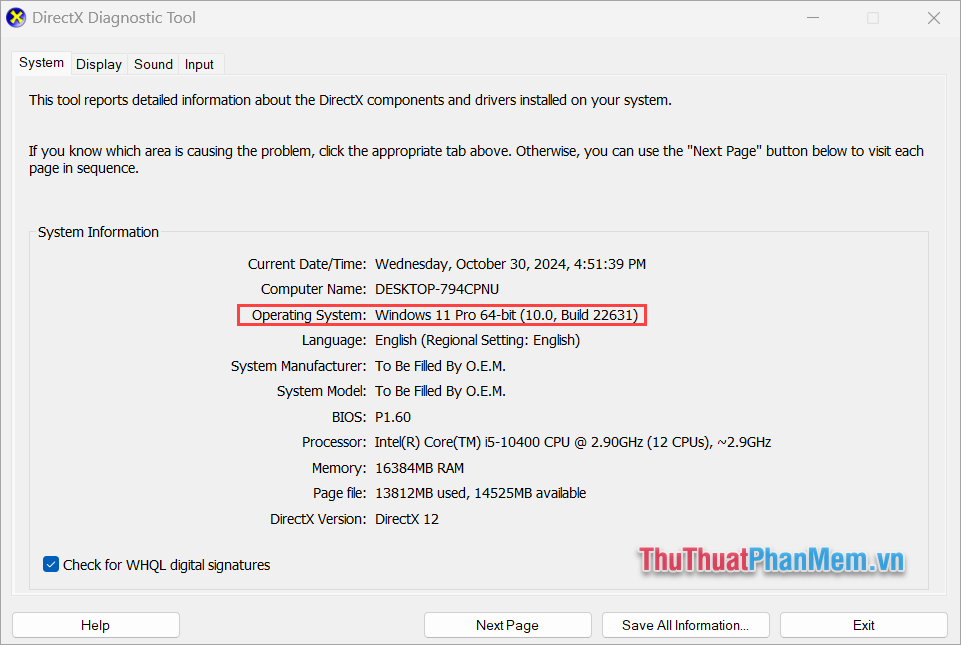Click the Memory 16384MB RAM entry
Image resolution: width=961 pixels, height=645 pixels.
pos(419,467)
